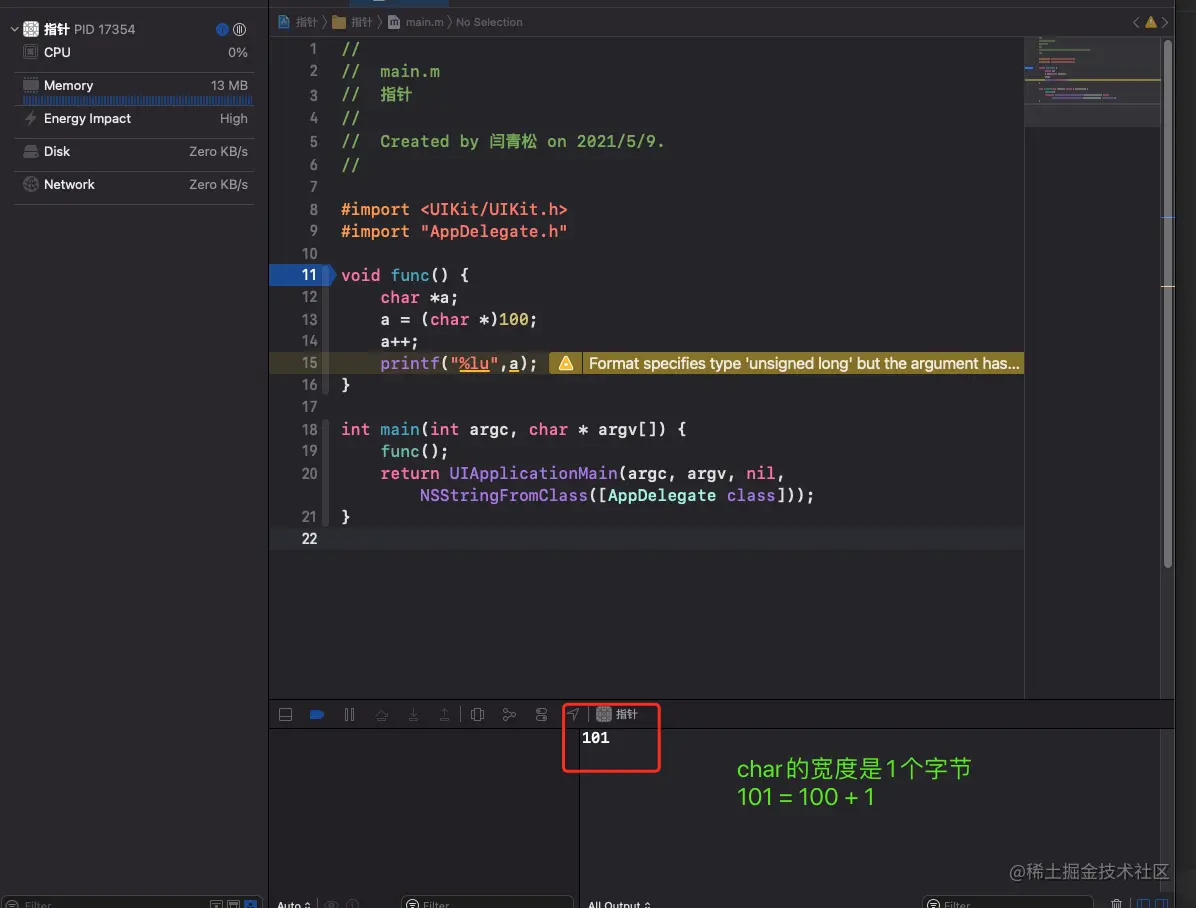1196x908 pixels.
Task: Open the All Output dropdown
Action: pos(618,903)
